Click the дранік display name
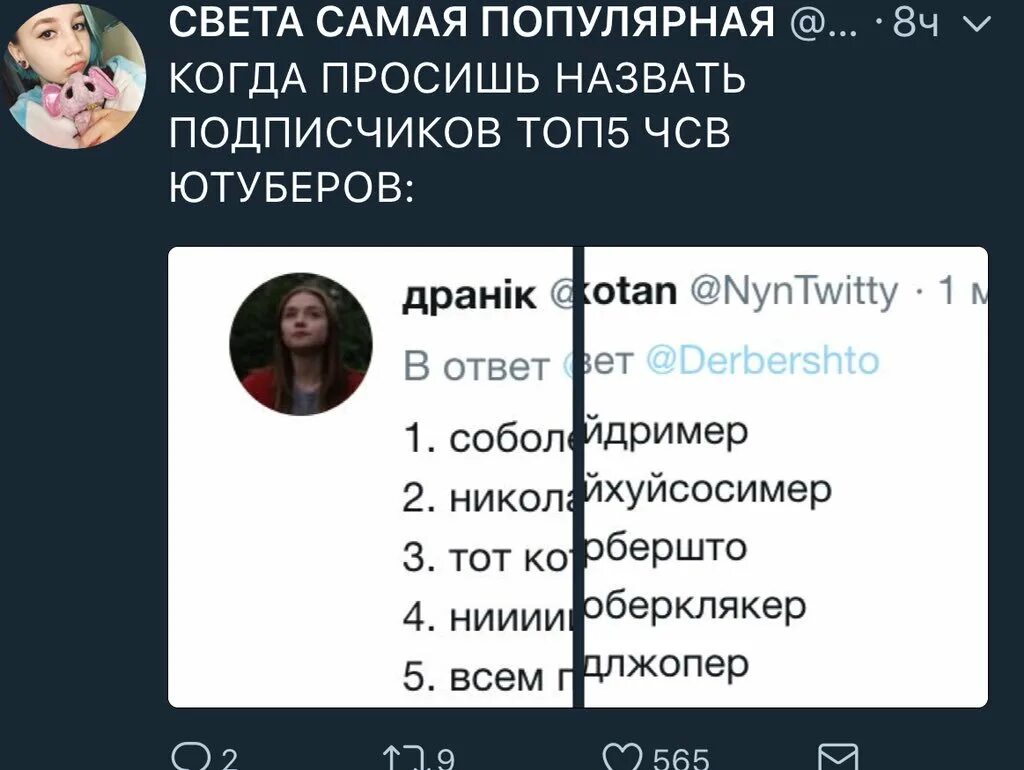Image resolution: width=1024 pixels, height=770 pixels. click(x=469, y=296)
